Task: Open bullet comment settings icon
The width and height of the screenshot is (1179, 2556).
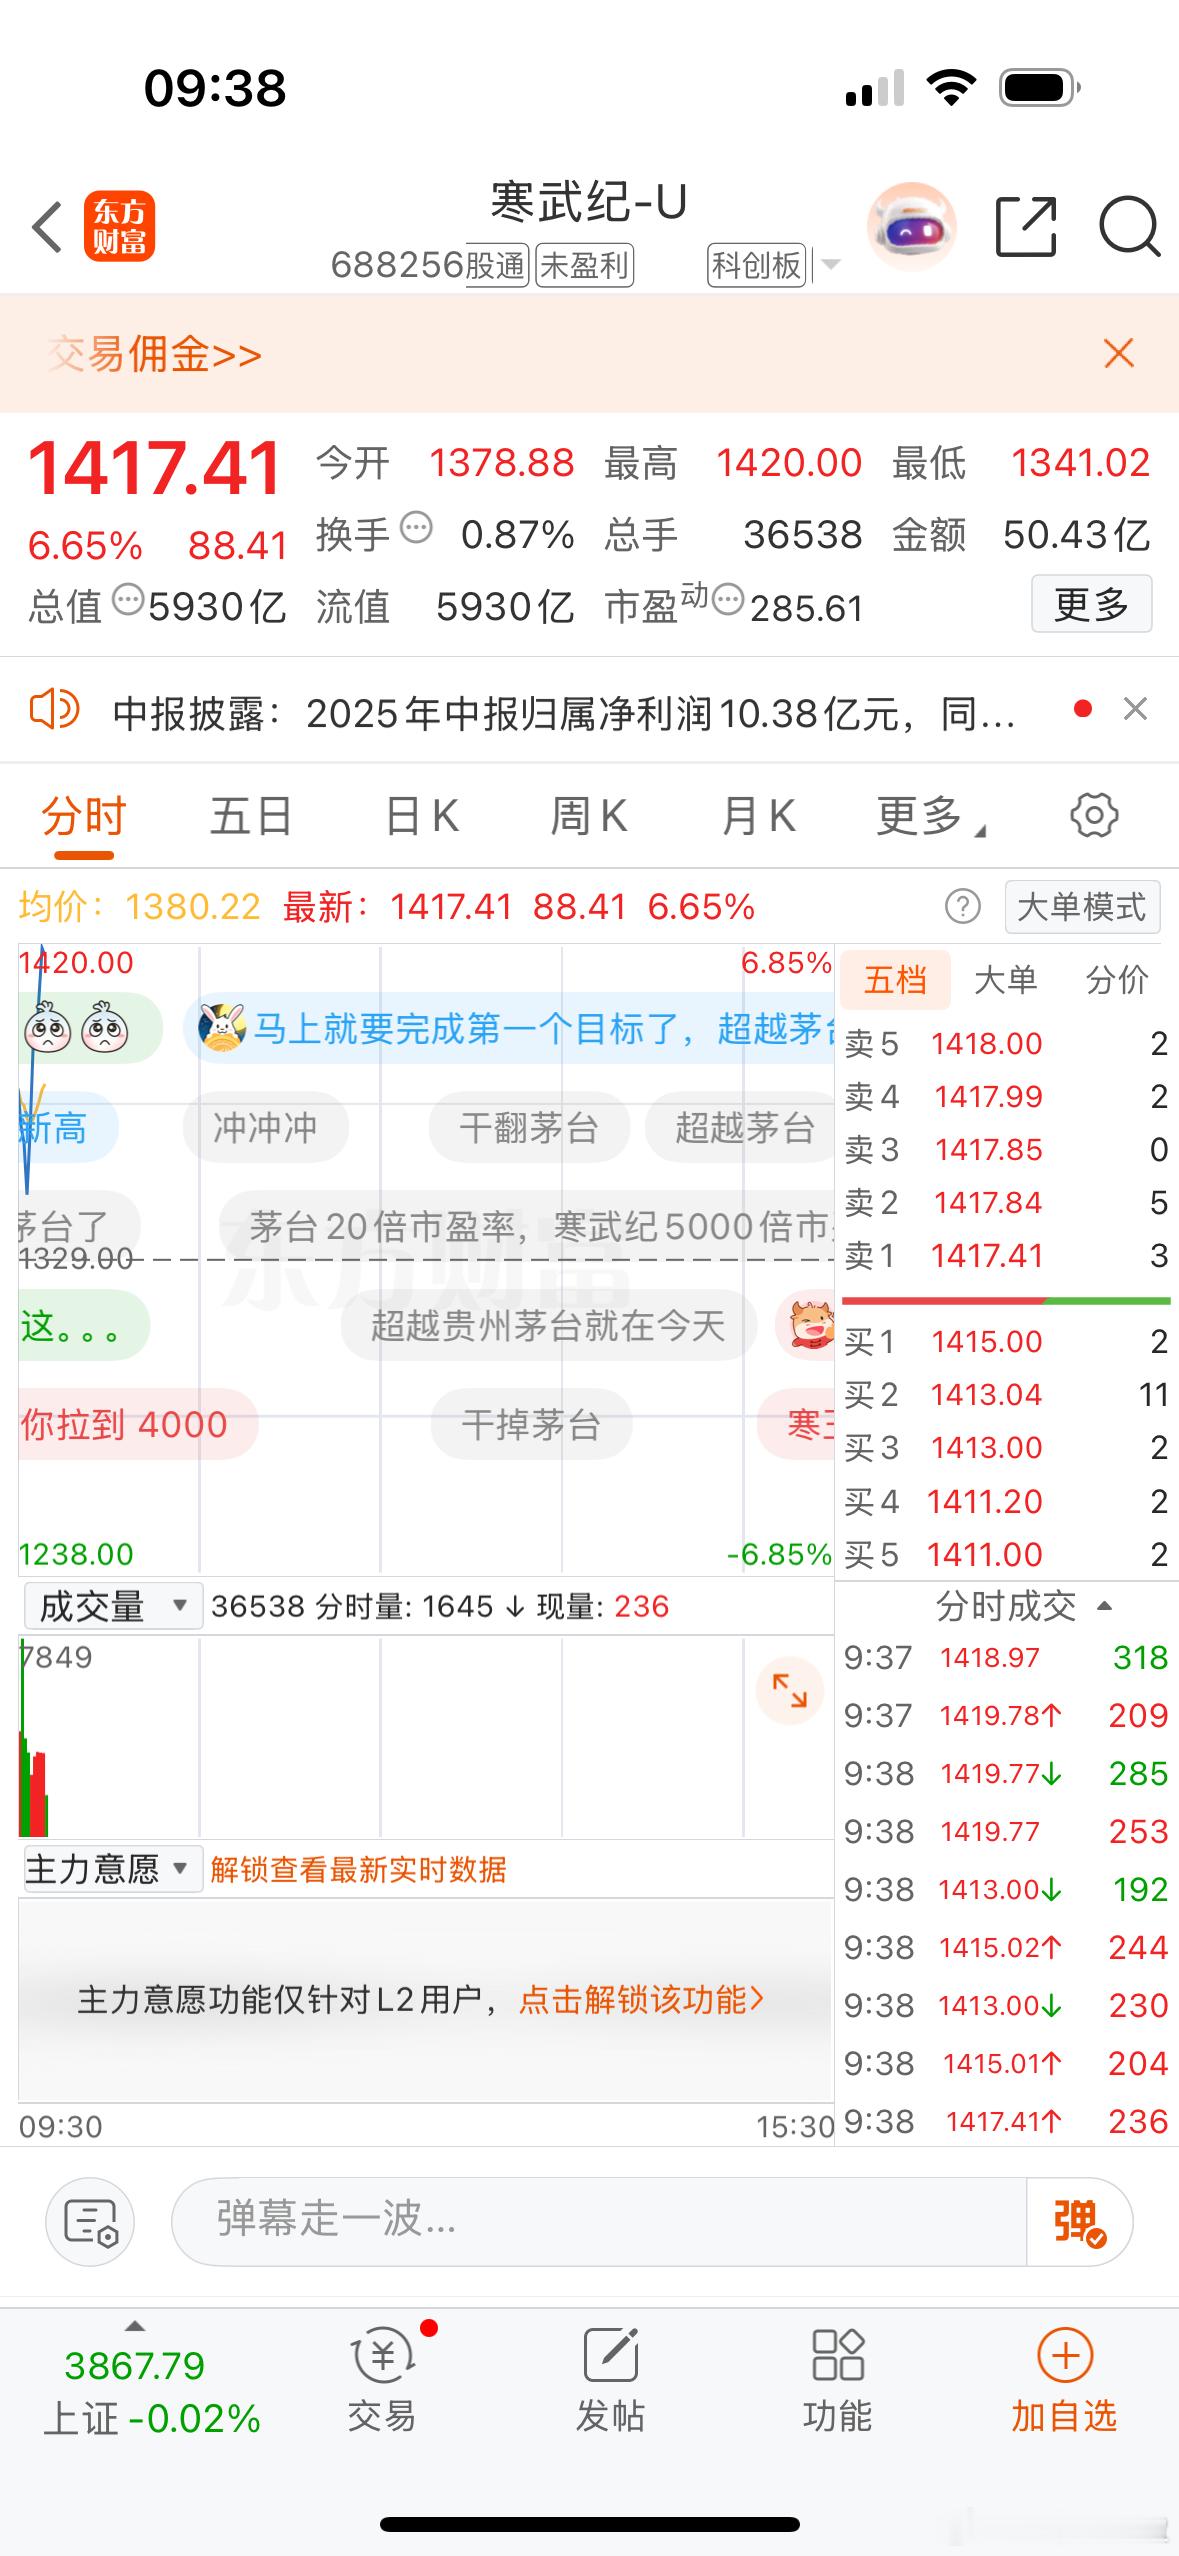Action: (x=91, y=2222)
